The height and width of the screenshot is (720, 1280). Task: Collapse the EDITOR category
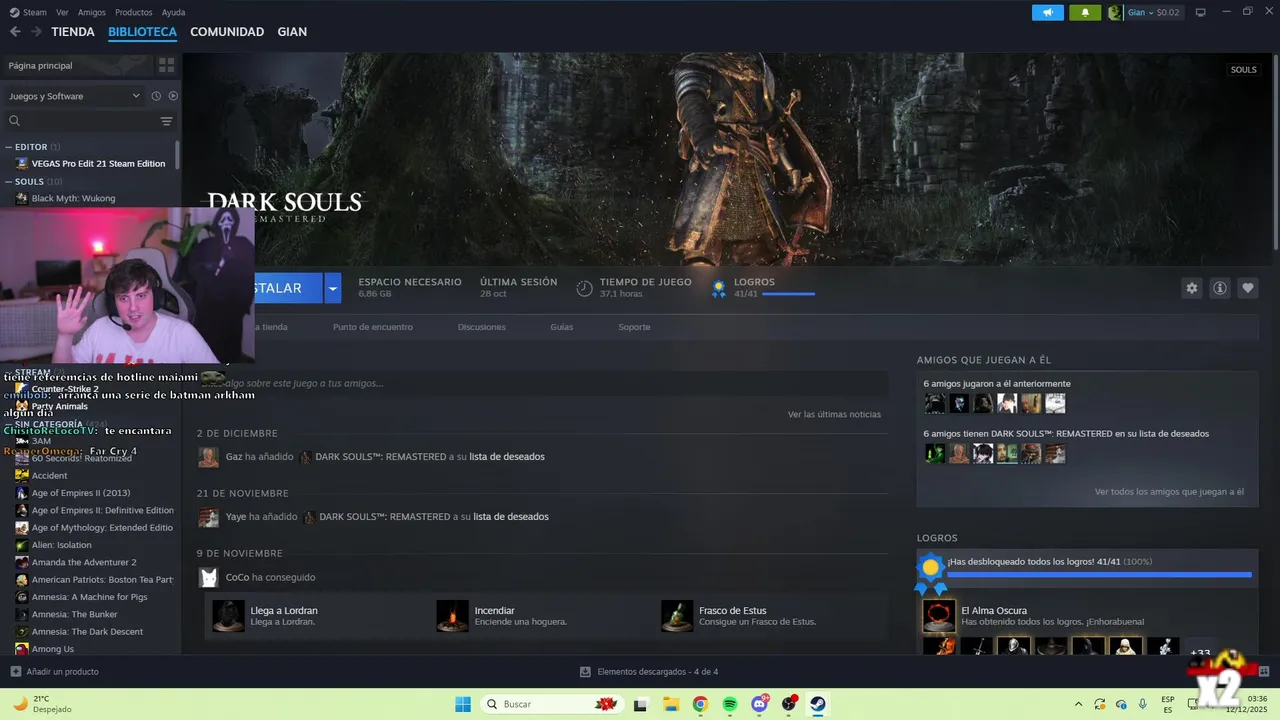[9, 147]
